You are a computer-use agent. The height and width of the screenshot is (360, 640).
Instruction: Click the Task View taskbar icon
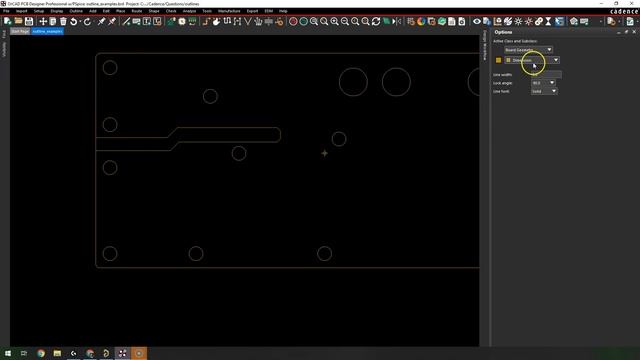[24, 353]
